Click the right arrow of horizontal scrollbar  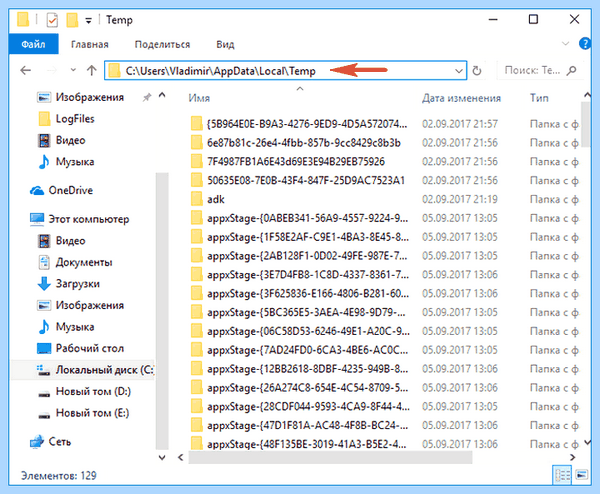(572, 457)
